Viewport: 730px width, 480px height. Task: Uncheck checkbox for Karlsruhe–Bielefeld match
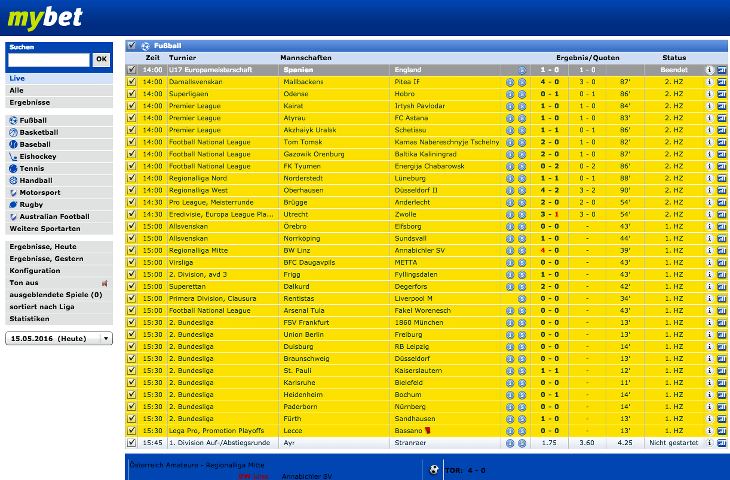(131, 382)
